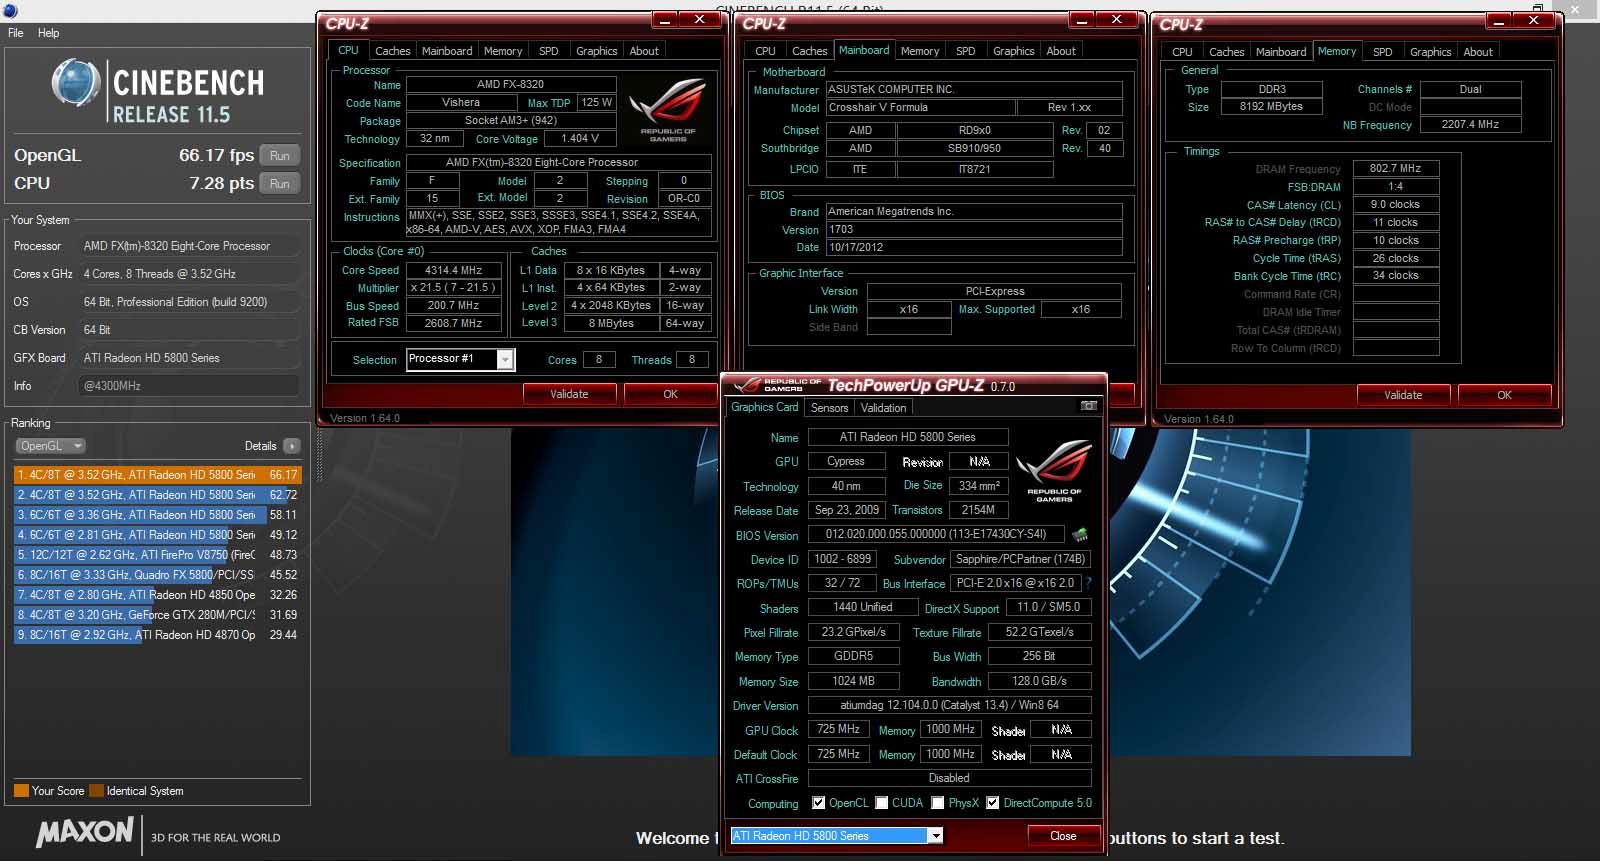Close the CPU-Z window showing the Mainboard tab
This screenshot has height=861, width=1600.
tap(1116, 19)
